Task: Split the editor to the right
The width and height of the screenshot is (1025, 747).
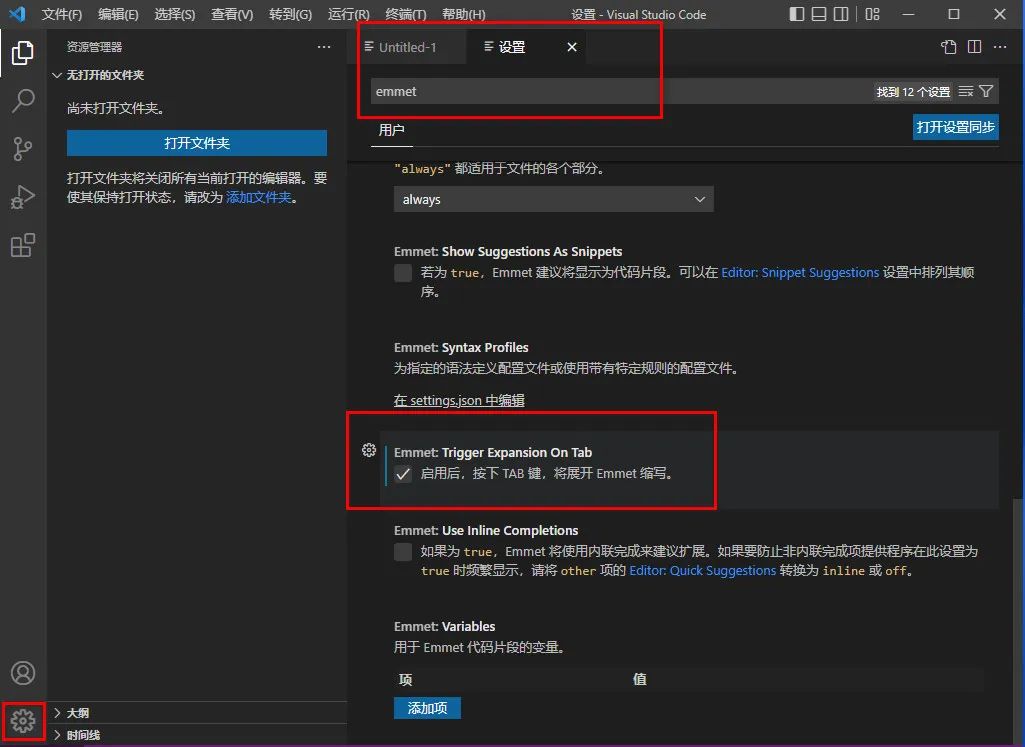Action: pyautogui.click(x=974, y=47)
